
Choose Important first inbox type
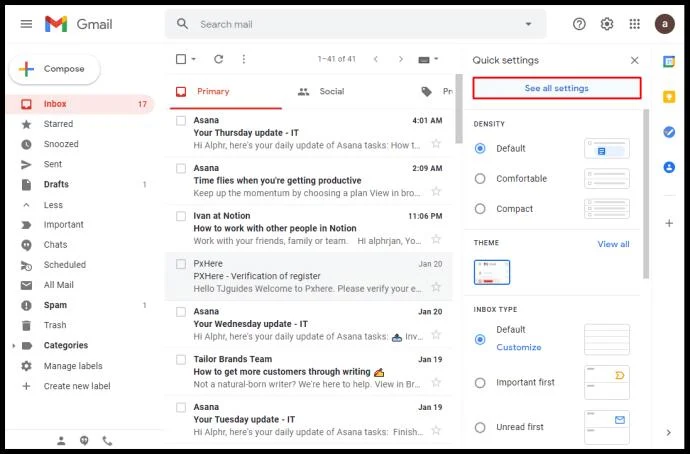480,383
